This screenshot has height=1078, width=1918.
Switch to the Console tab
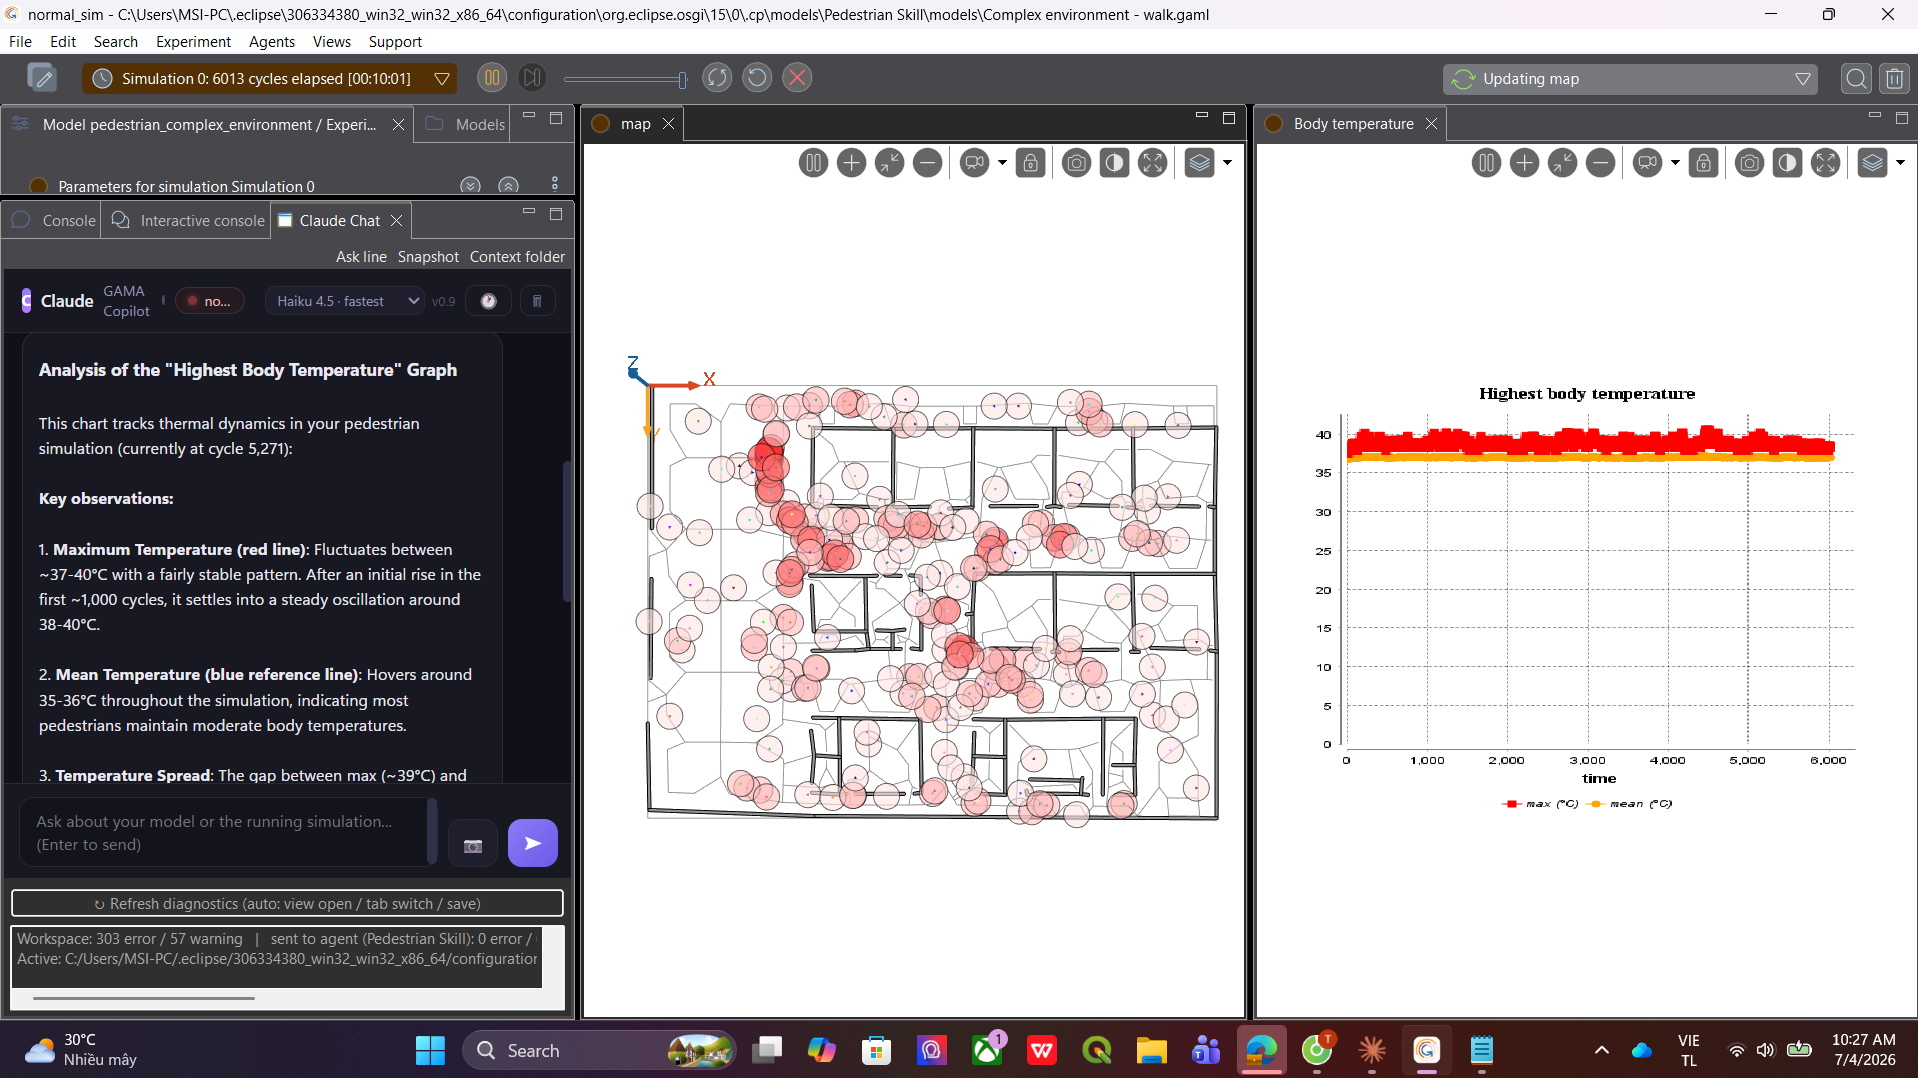tap(54, 221)
